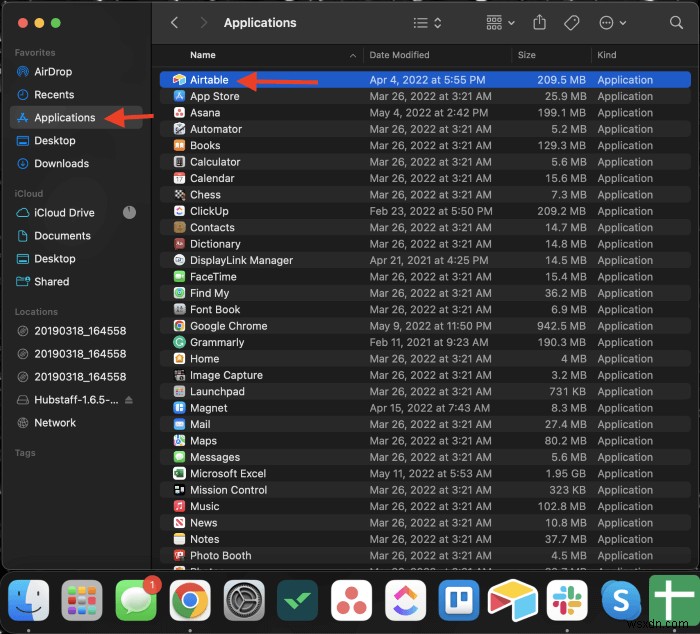Toggle the Name sort direction caret
Viewport: 700px width, 634px height.
point(353,55)
